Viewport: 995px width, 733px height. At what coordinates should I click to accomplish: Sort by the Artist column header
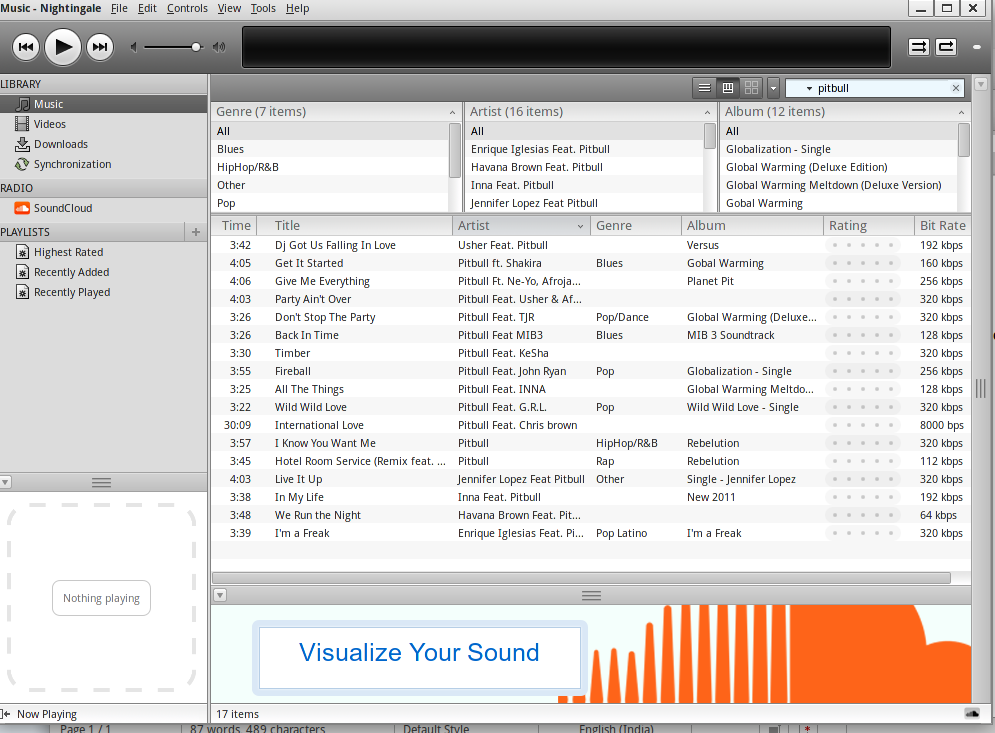pos(521,225)
